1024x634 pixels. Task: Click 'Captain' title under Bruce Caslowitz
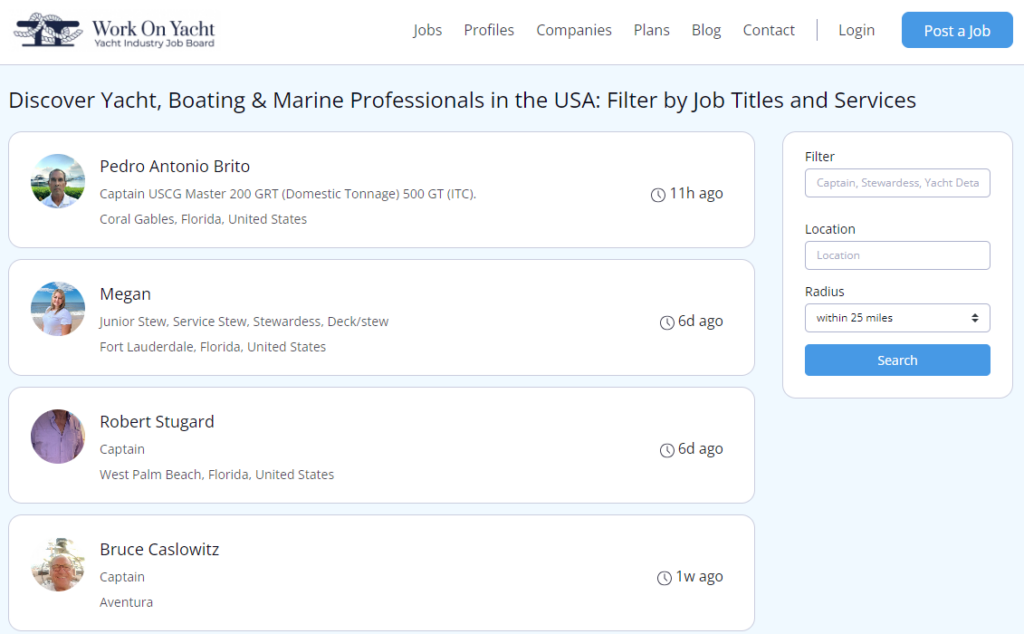pos(122,577)
